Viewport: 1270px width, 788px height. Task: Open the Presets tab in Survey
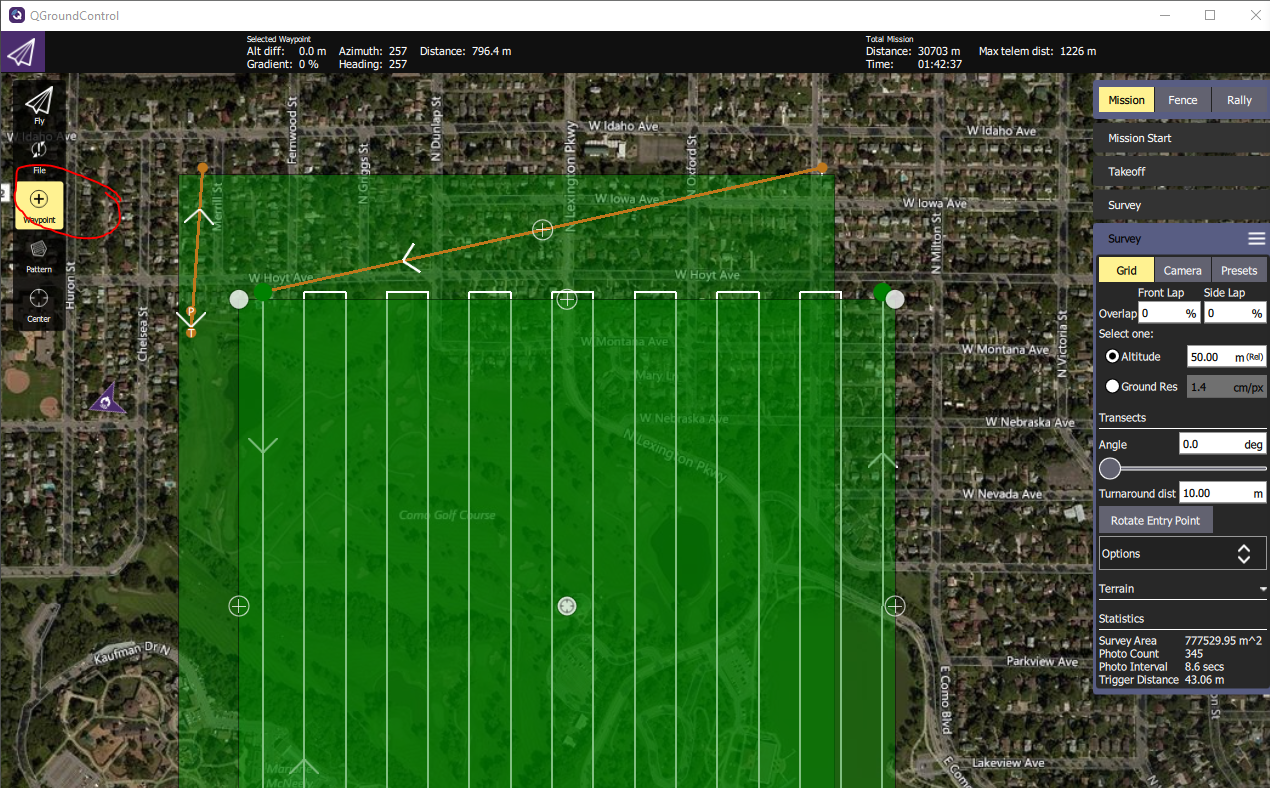point(1239,270)
